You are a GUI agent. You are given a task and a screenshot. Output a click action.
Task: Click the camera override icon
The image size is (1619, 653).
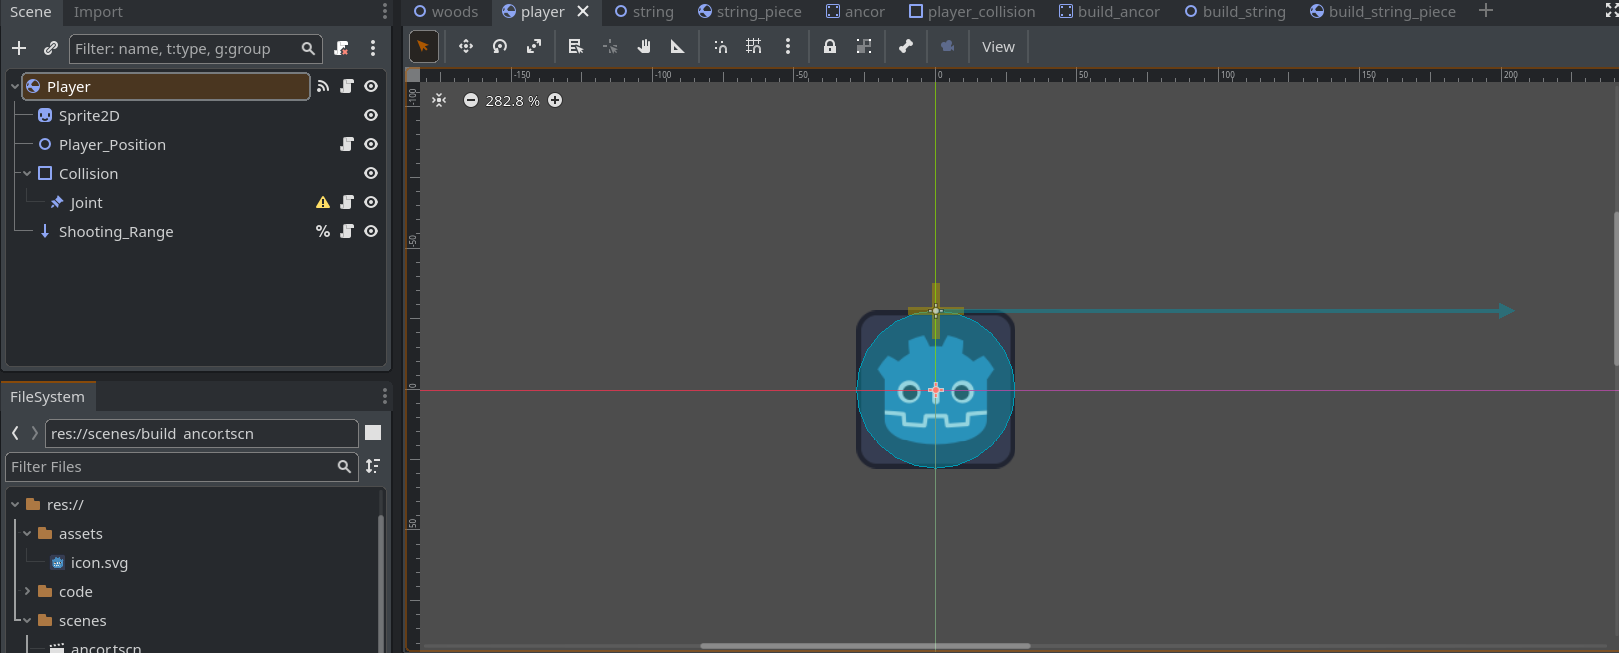(947, 46)
